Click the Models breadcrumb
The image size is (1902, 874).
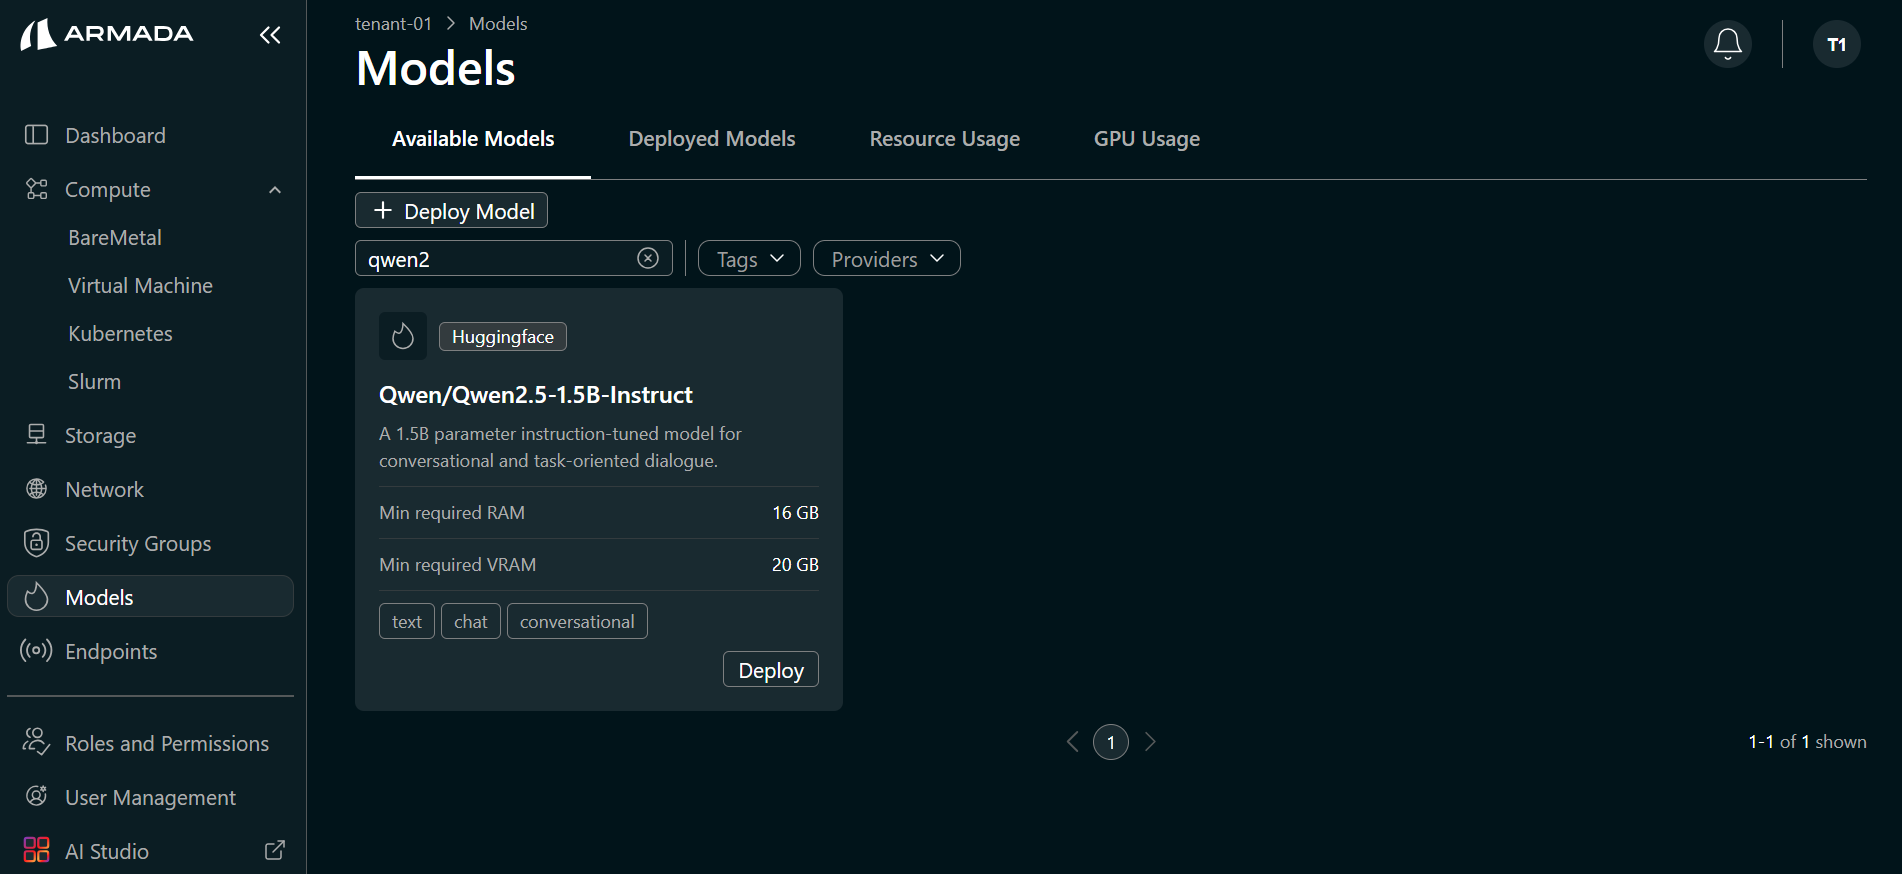pos(498,23)
